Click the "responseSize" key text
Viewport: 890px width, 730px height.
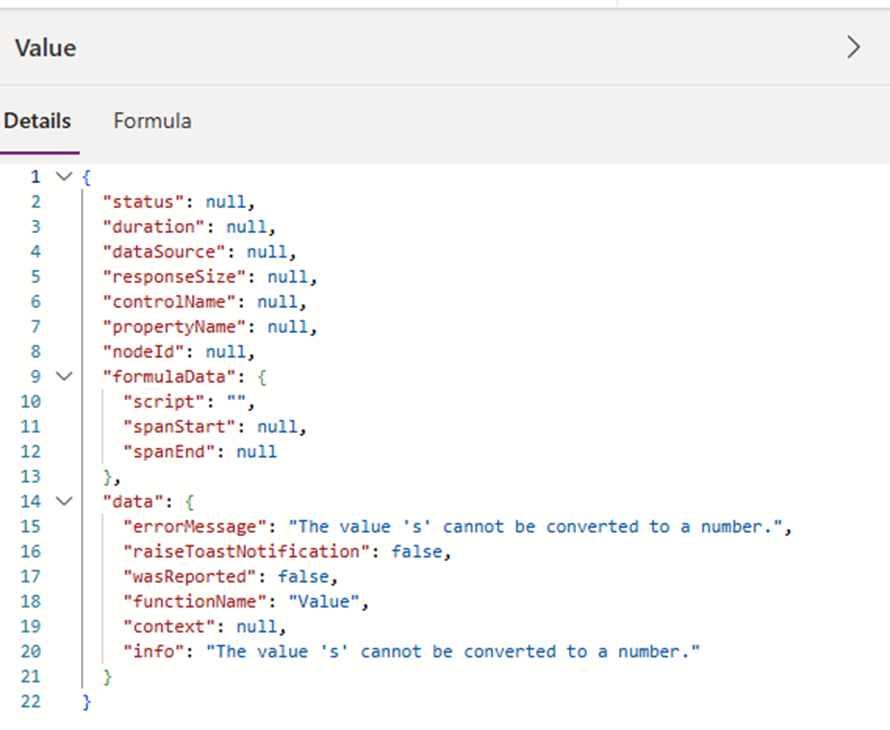pos(174,277)
